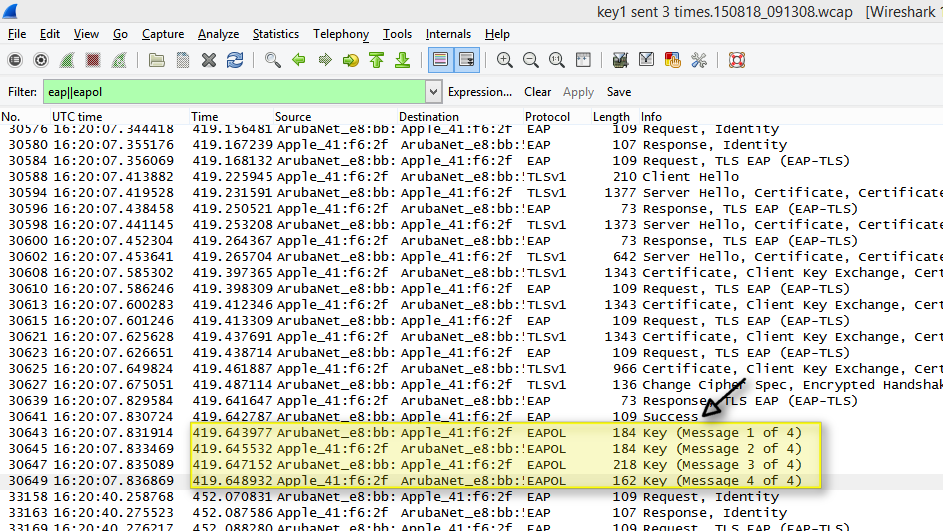Image resolution: width=943 pixels, height=531 pixels.
Task: Select packet 30647 Key Message 3 of 4
Action: coord(472,465)
